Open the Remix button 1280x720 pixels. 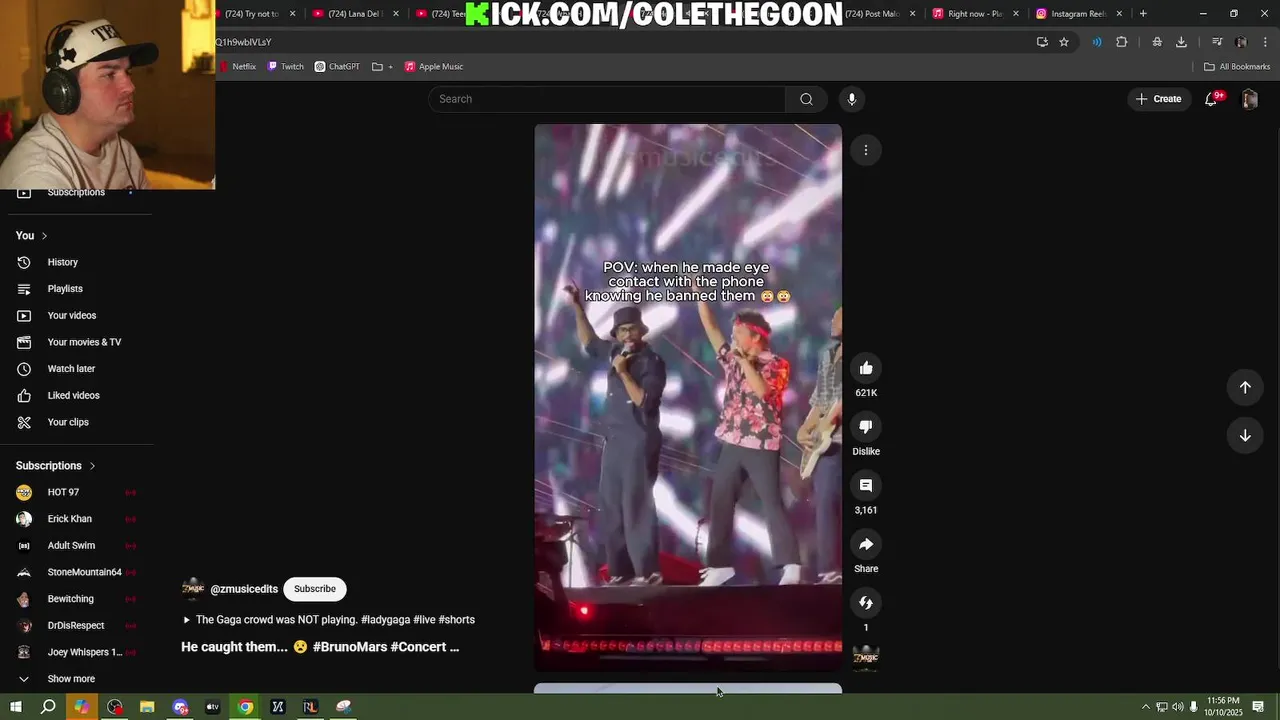click(x=866, y=603)
